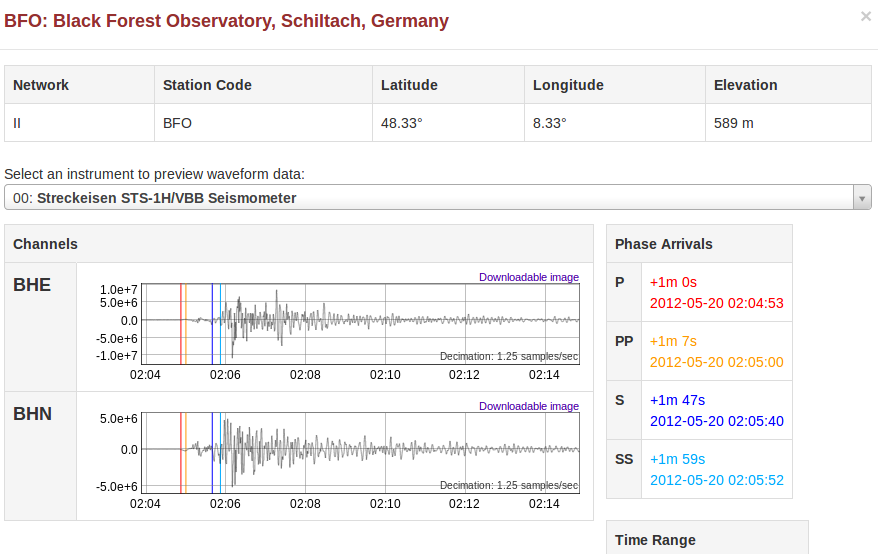Open Downloadable image link for BHN channel
The height and width of the screenshot is (554, 878).
click(x=528, y=406)
